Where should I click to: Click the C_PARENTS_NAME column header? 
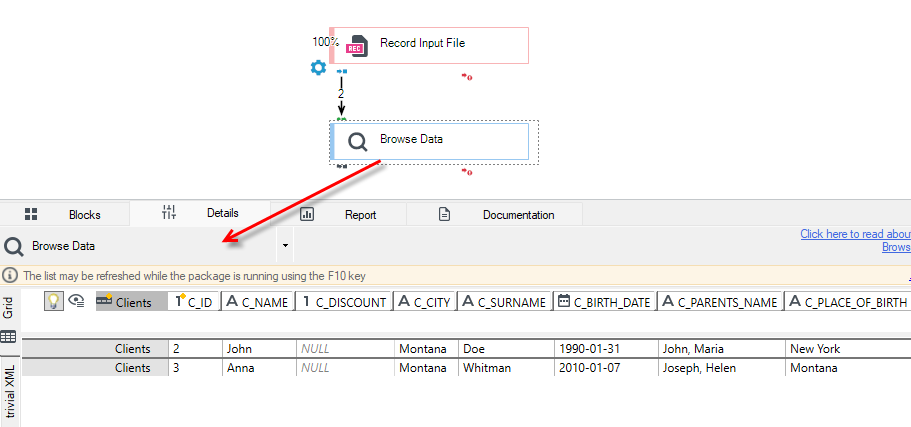(720, 302)
